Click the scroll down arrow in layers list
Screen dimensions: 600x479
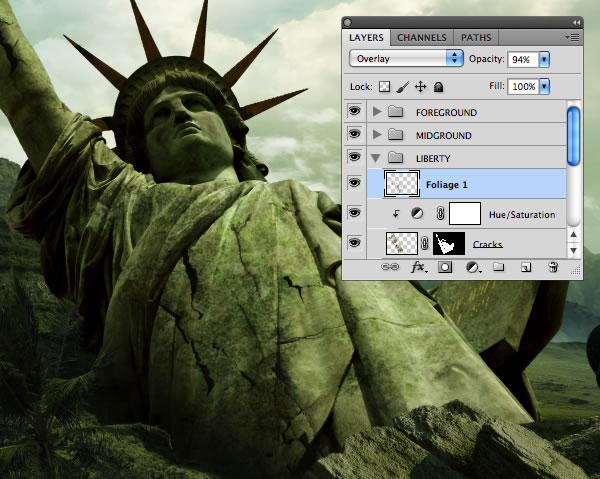(x=573, y=251)
